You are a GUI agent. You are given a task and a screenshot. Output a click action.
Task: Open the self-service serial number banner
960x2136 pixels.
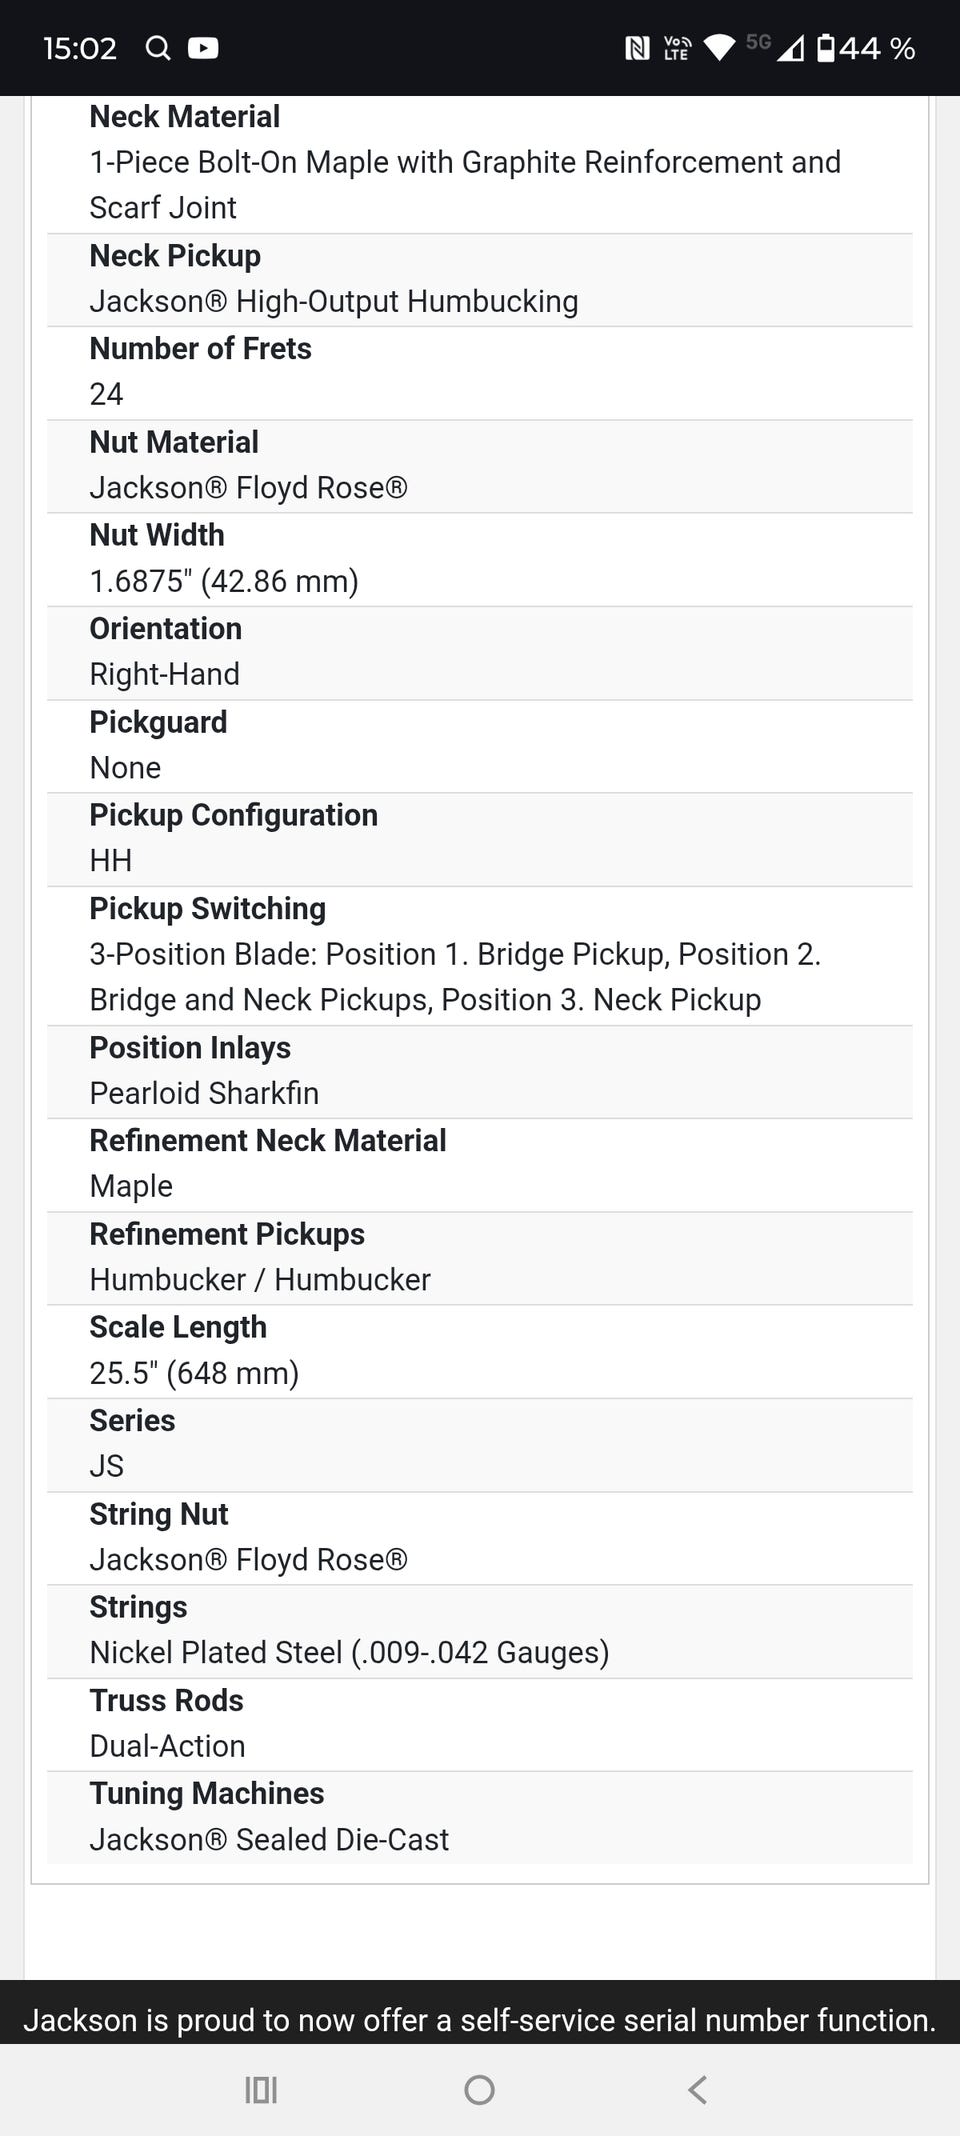[x=480, y=2020]
